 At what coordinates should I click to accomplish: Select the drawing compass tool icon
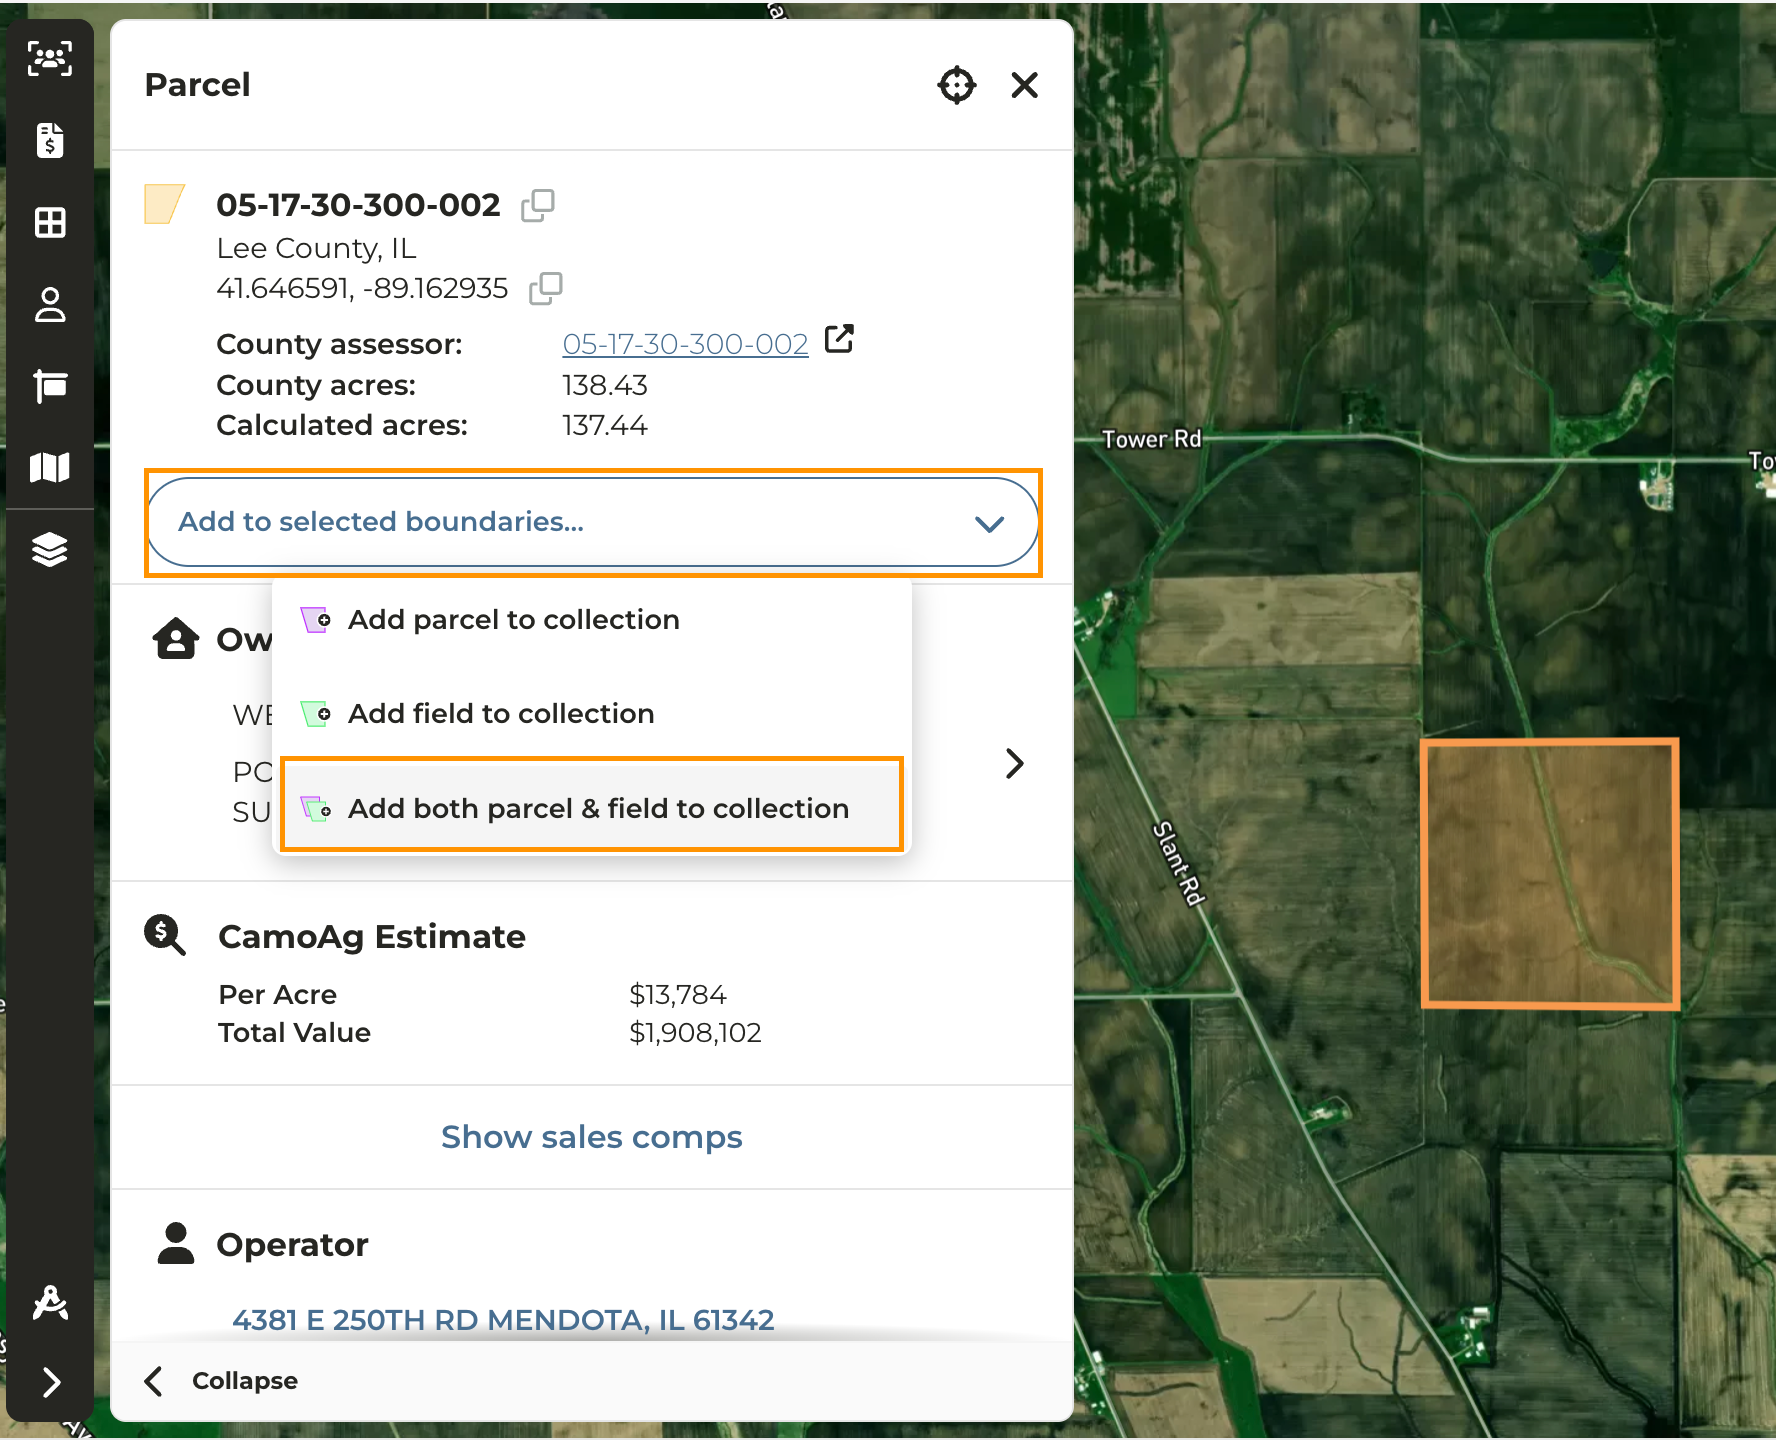[x=50, y=1302]
